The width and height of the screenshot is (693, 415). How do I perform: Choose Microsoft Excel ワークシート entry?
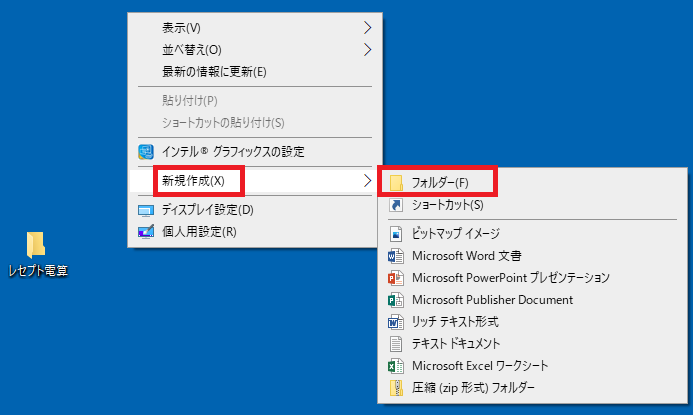[532, 366]
